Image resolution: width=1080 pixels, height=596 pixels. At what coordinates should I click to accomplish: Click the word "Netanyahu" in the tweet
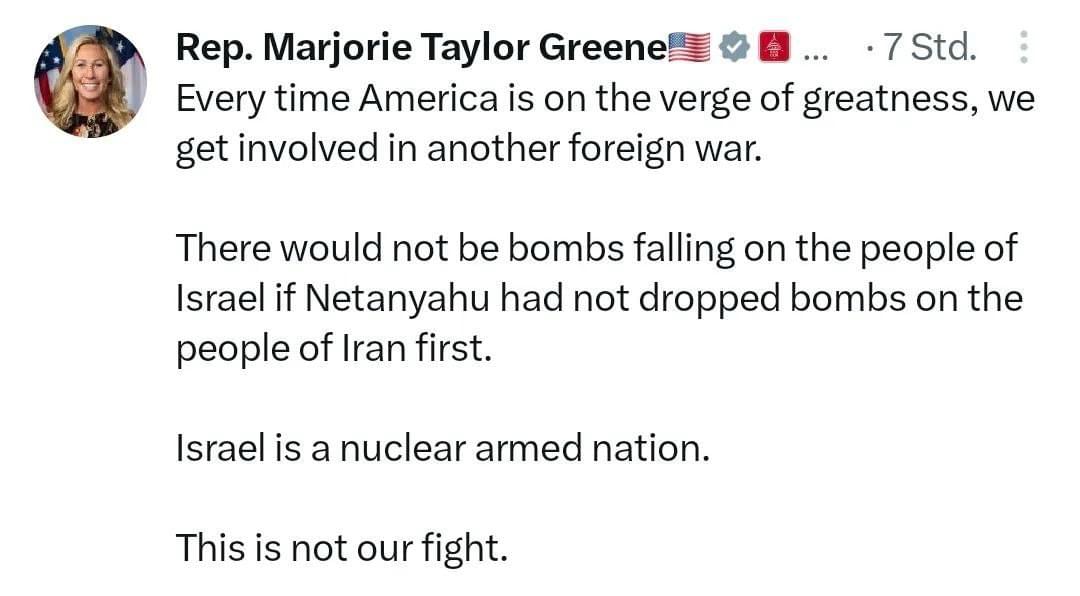pyautogui.click(x=397, y=299)
